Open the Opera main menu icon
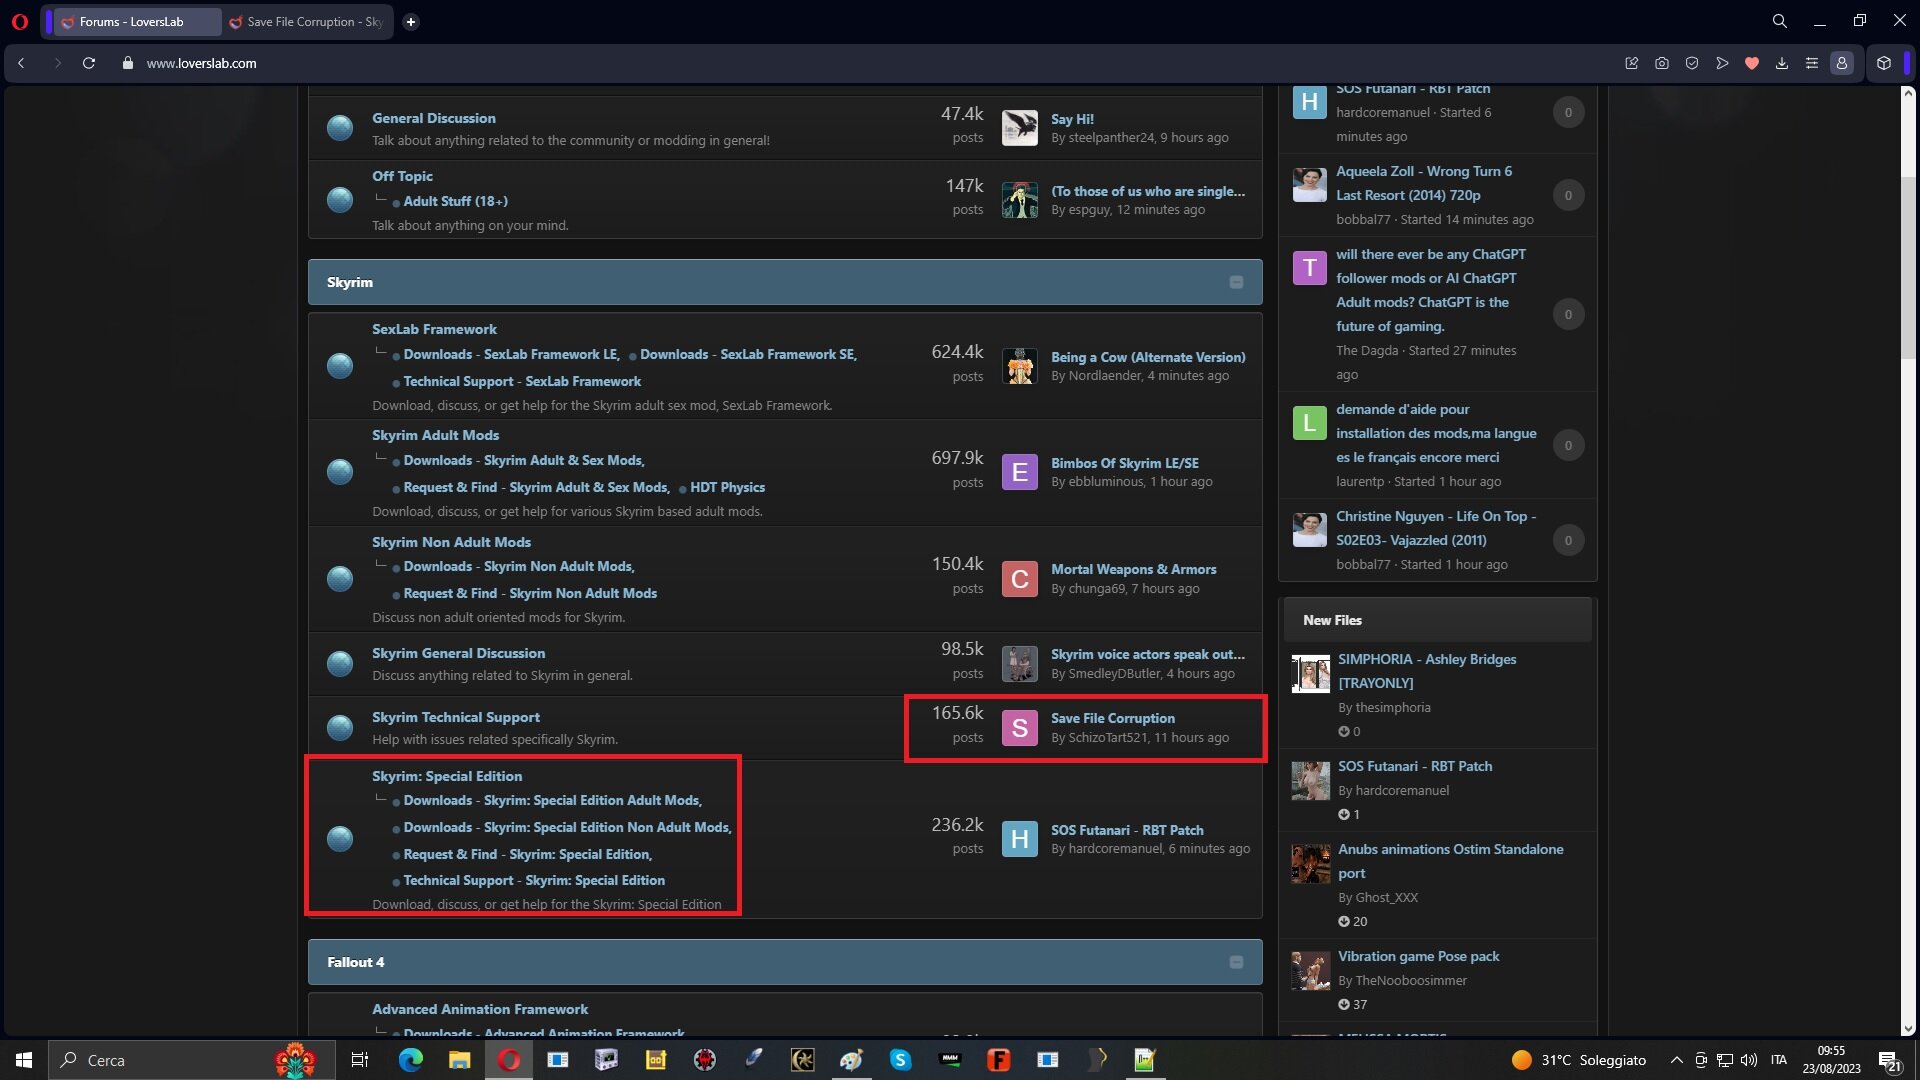1920x1080 pixels. click(x=19, y=21)
